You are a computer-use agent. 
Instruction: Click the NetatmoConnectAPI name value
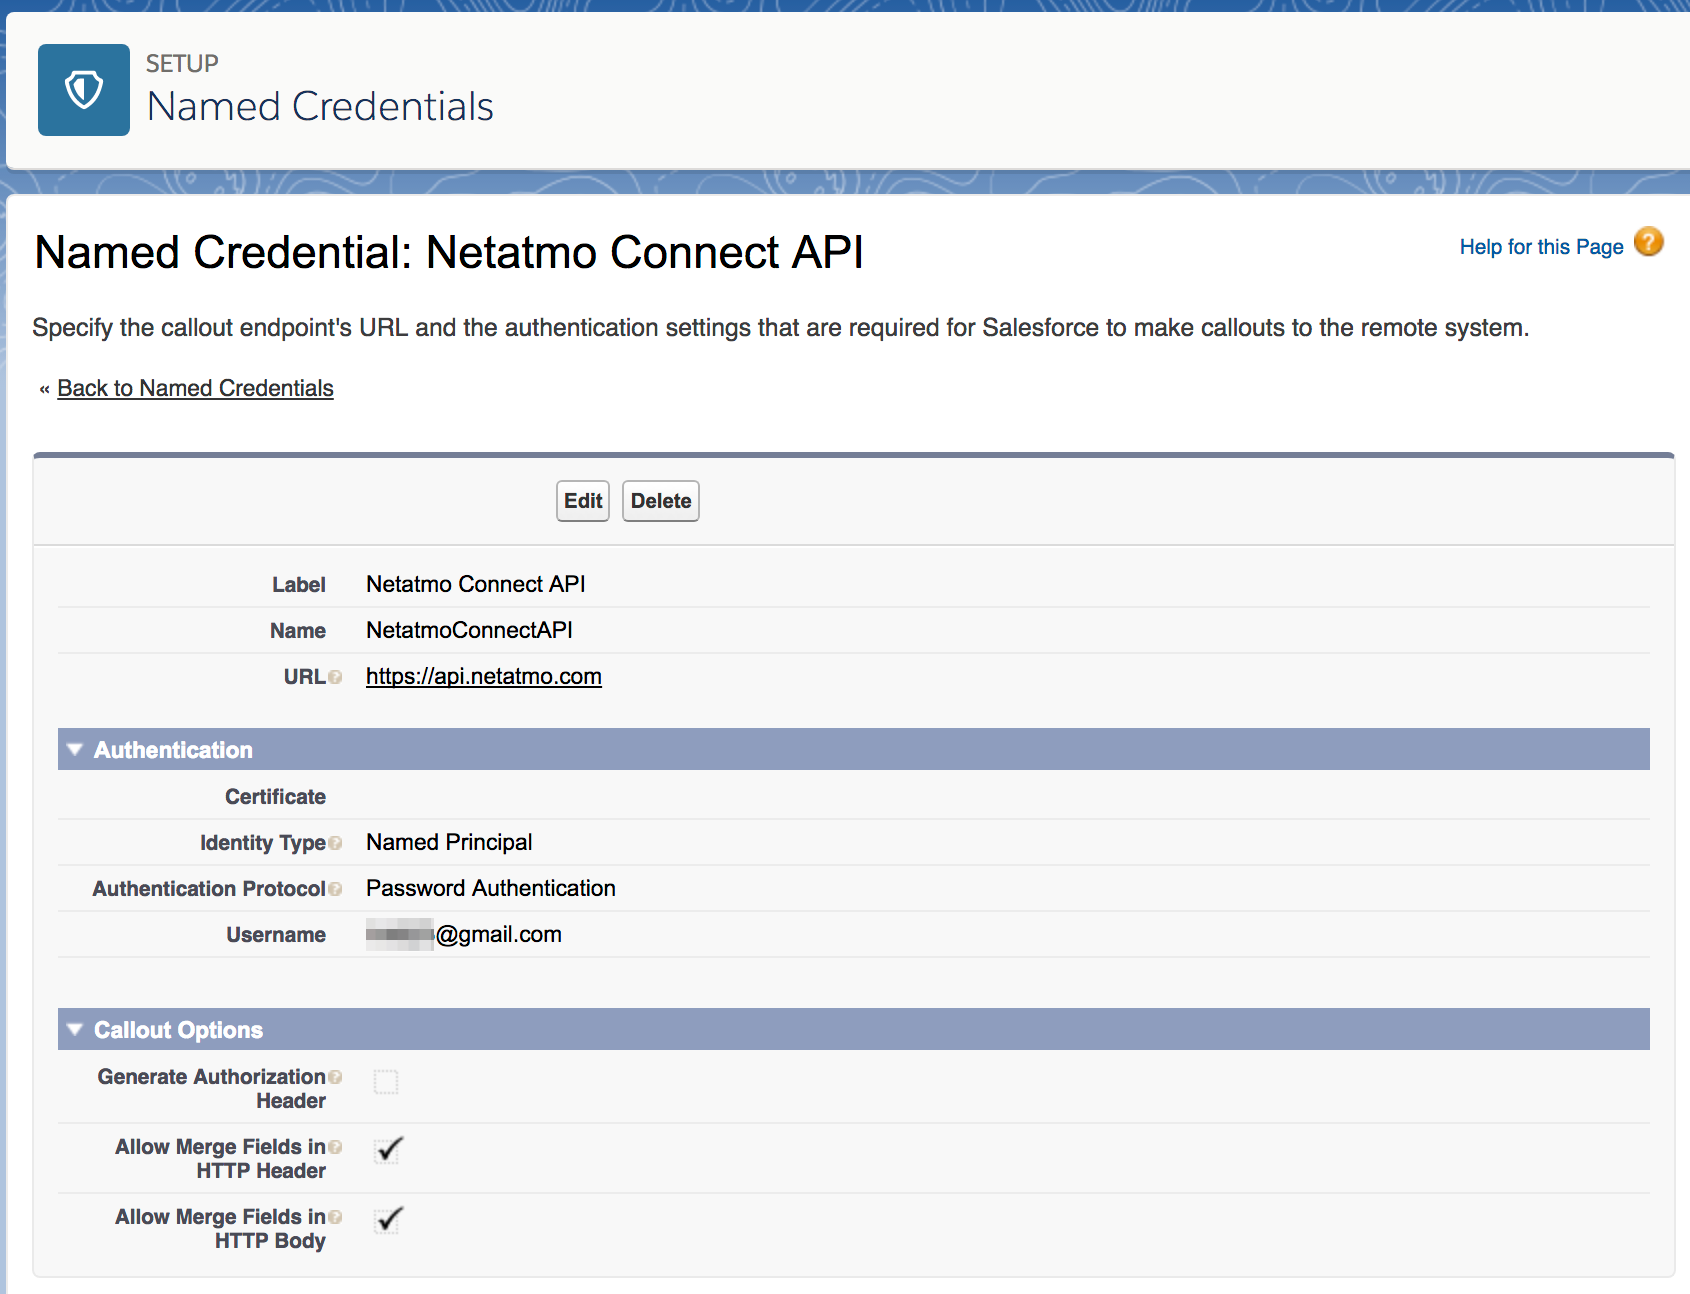(x=469, y=630)
